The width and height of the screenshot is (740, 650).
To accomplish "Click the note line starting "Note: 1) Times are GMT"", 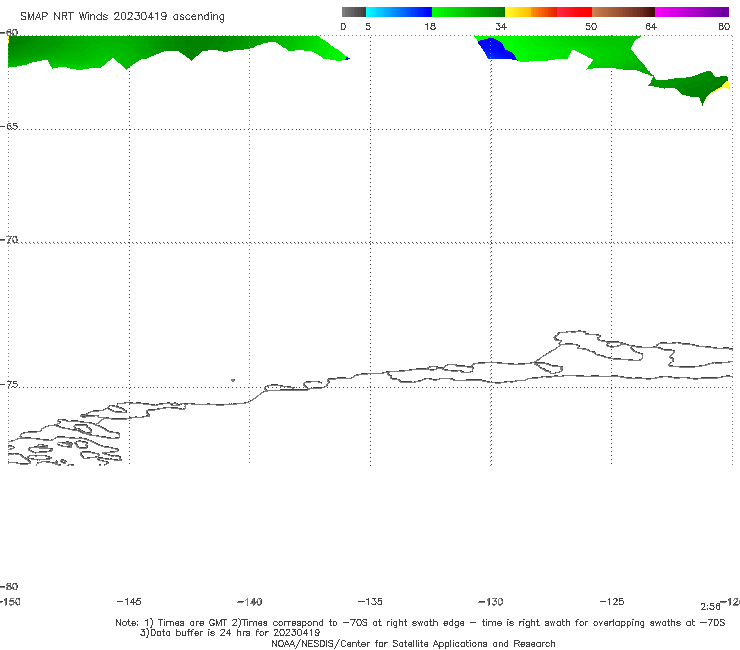I will tap(420, 623).
